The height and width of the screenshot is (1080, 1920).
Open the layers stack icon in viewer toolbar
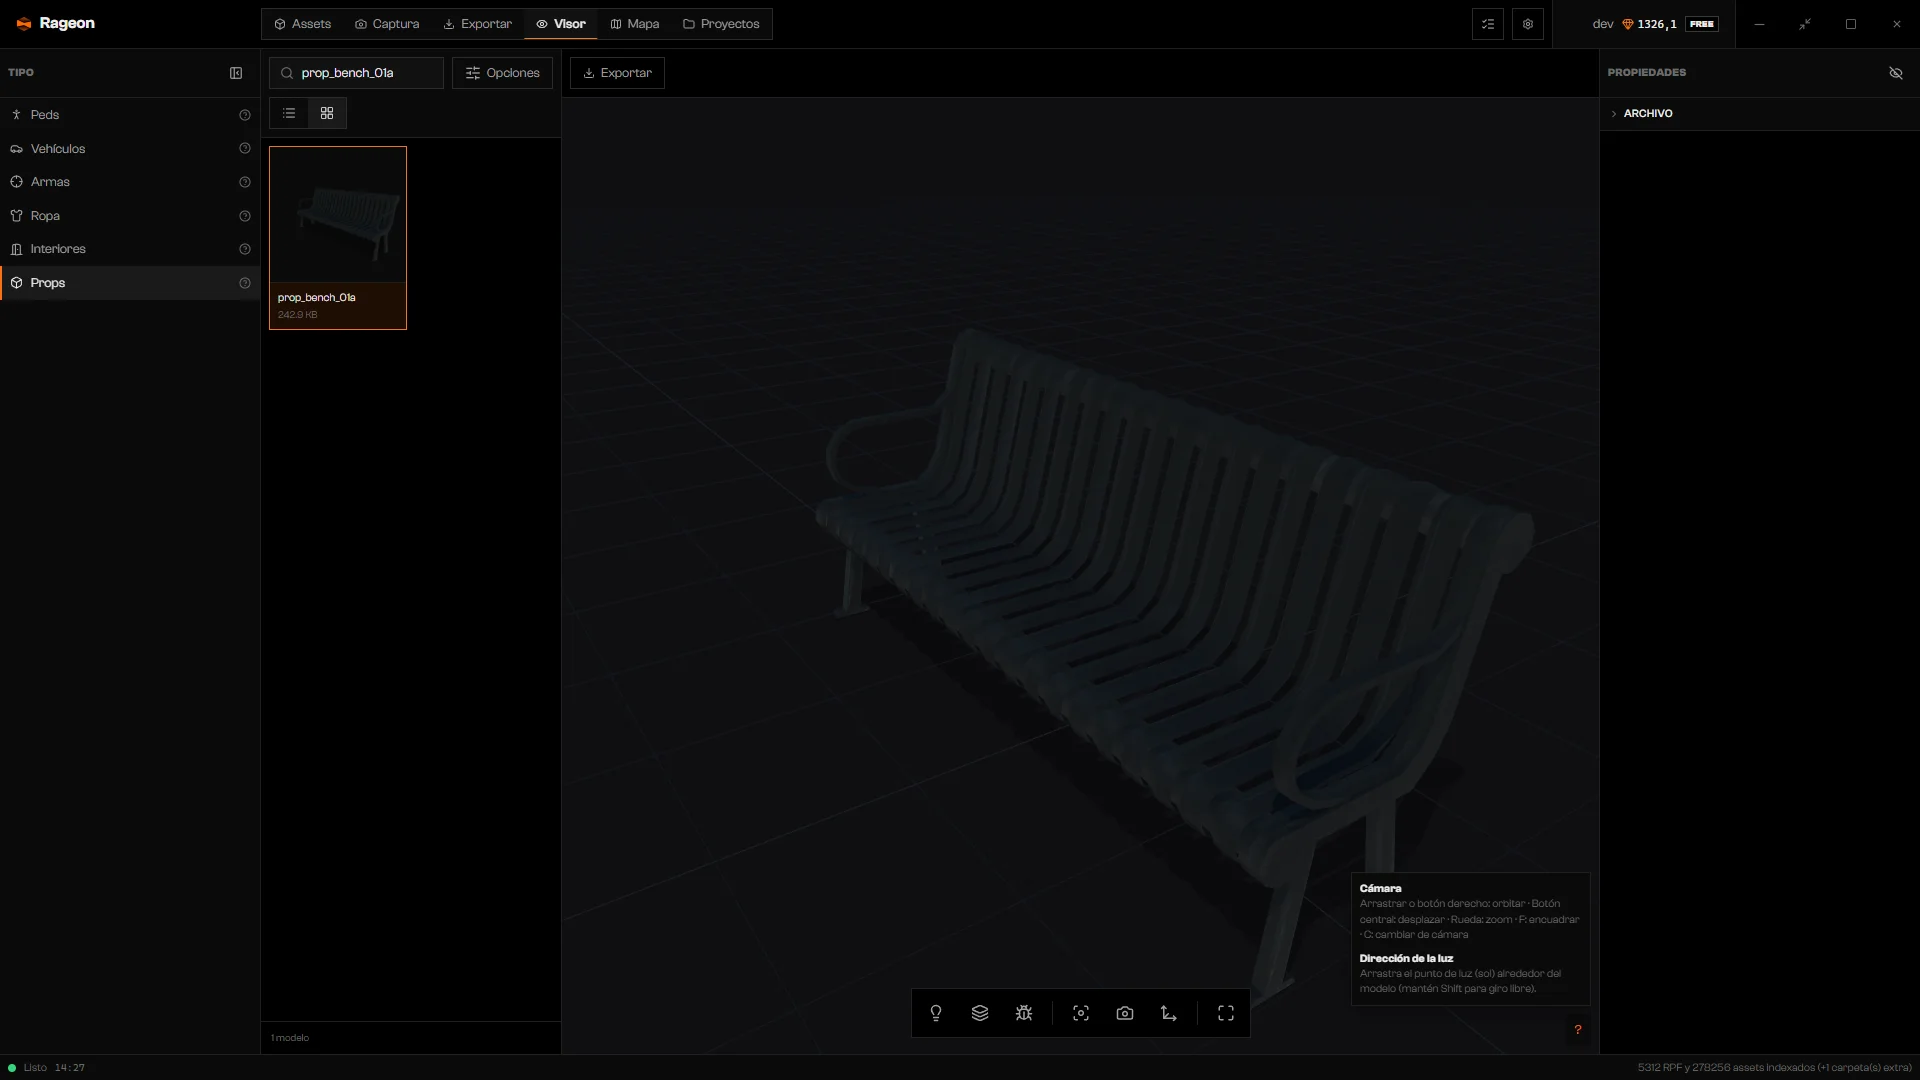(980, 1013)
